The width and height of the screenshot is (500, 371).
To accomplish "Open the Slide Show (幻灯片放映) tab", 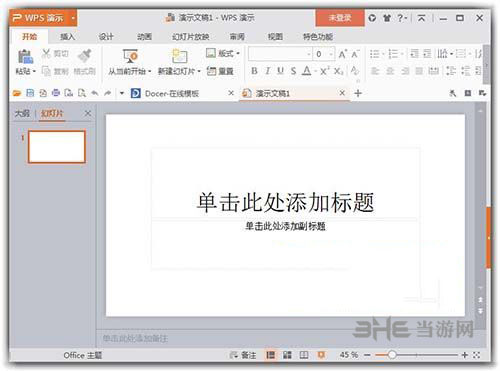I will (x=191, y=37).
